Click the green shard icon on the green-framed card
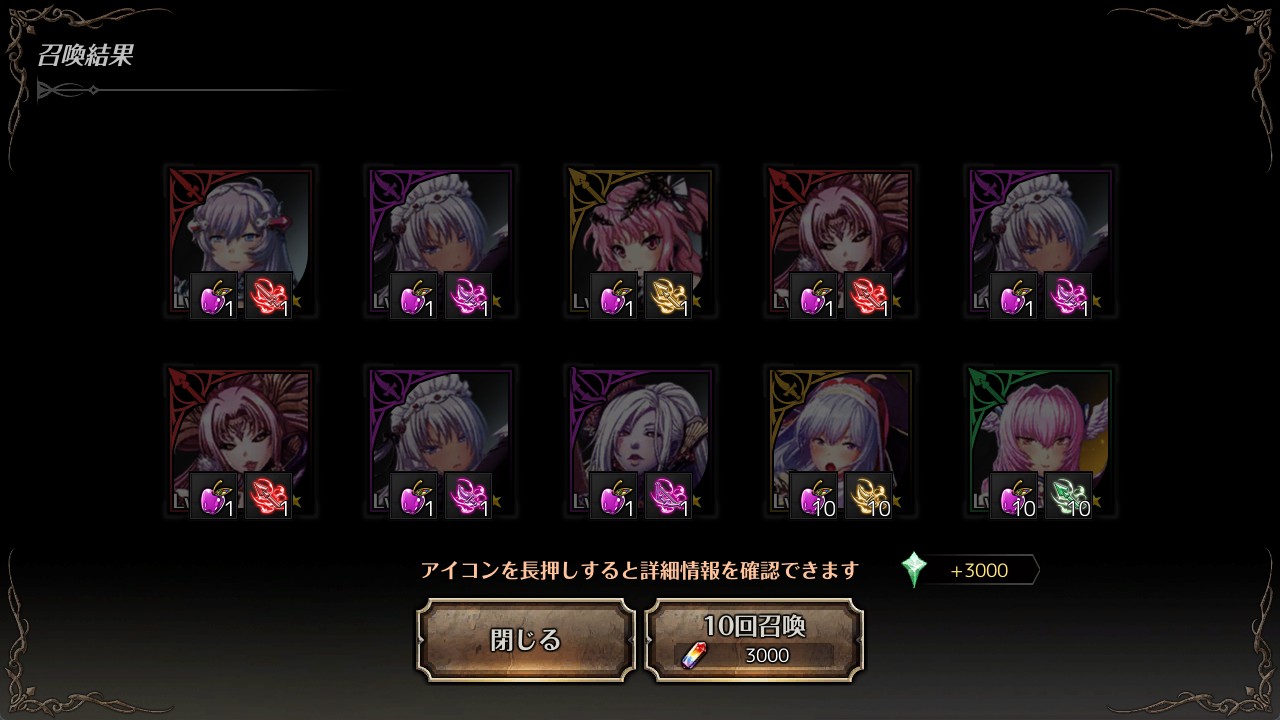 [x=1069, y=496]
